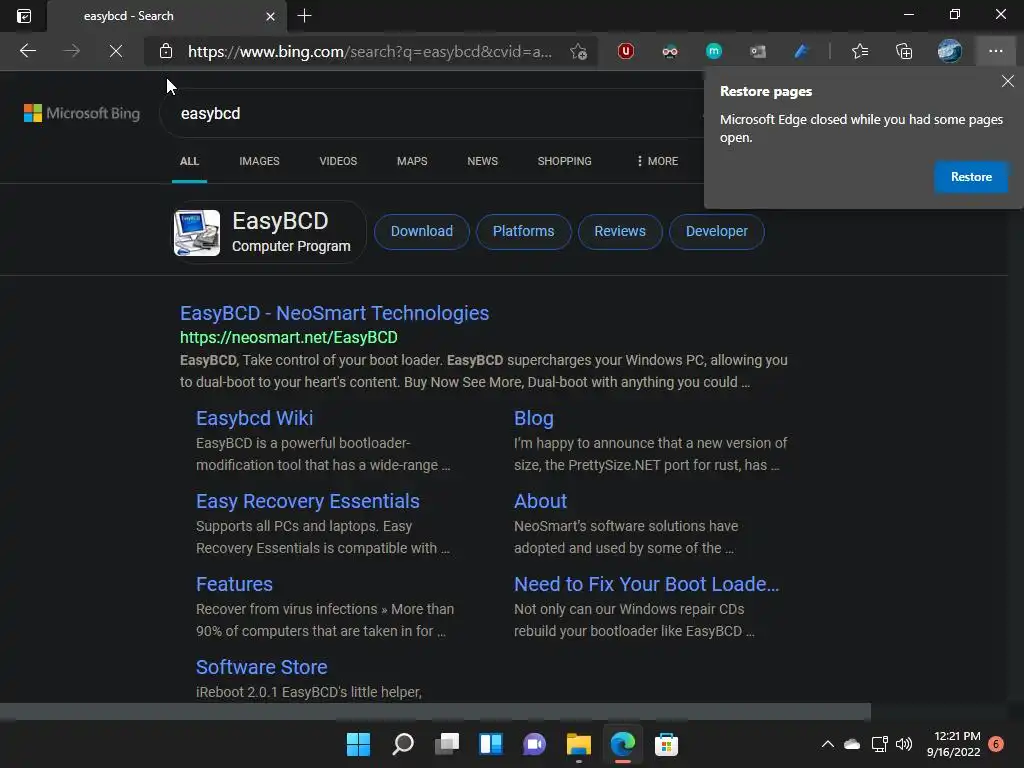Viewport: 1024px width, 768px height.
Task: Open the EasyBCD program thumbnail
Action: [x=197, y=232]
